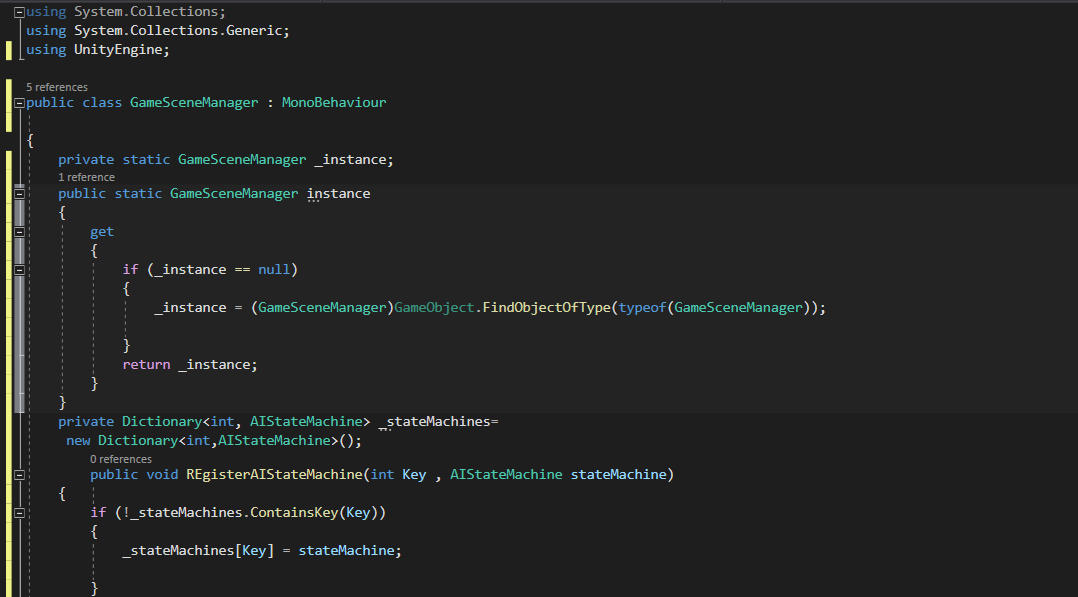The width and height of the screenshot is (1078, 597).
Task: Click '_stateMachines[Key] = stateMachine;' assignment
Action: (262, 551)
